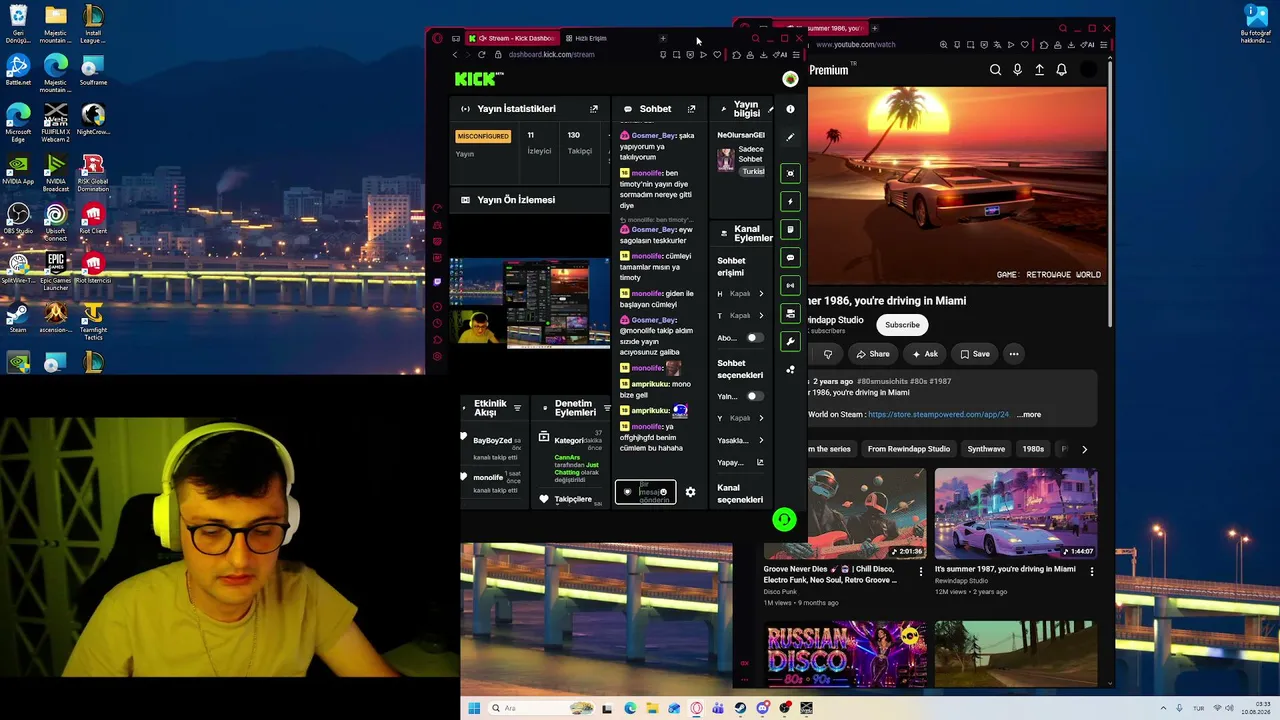Search YouTube with the magnifier icon

click(995, 70)
